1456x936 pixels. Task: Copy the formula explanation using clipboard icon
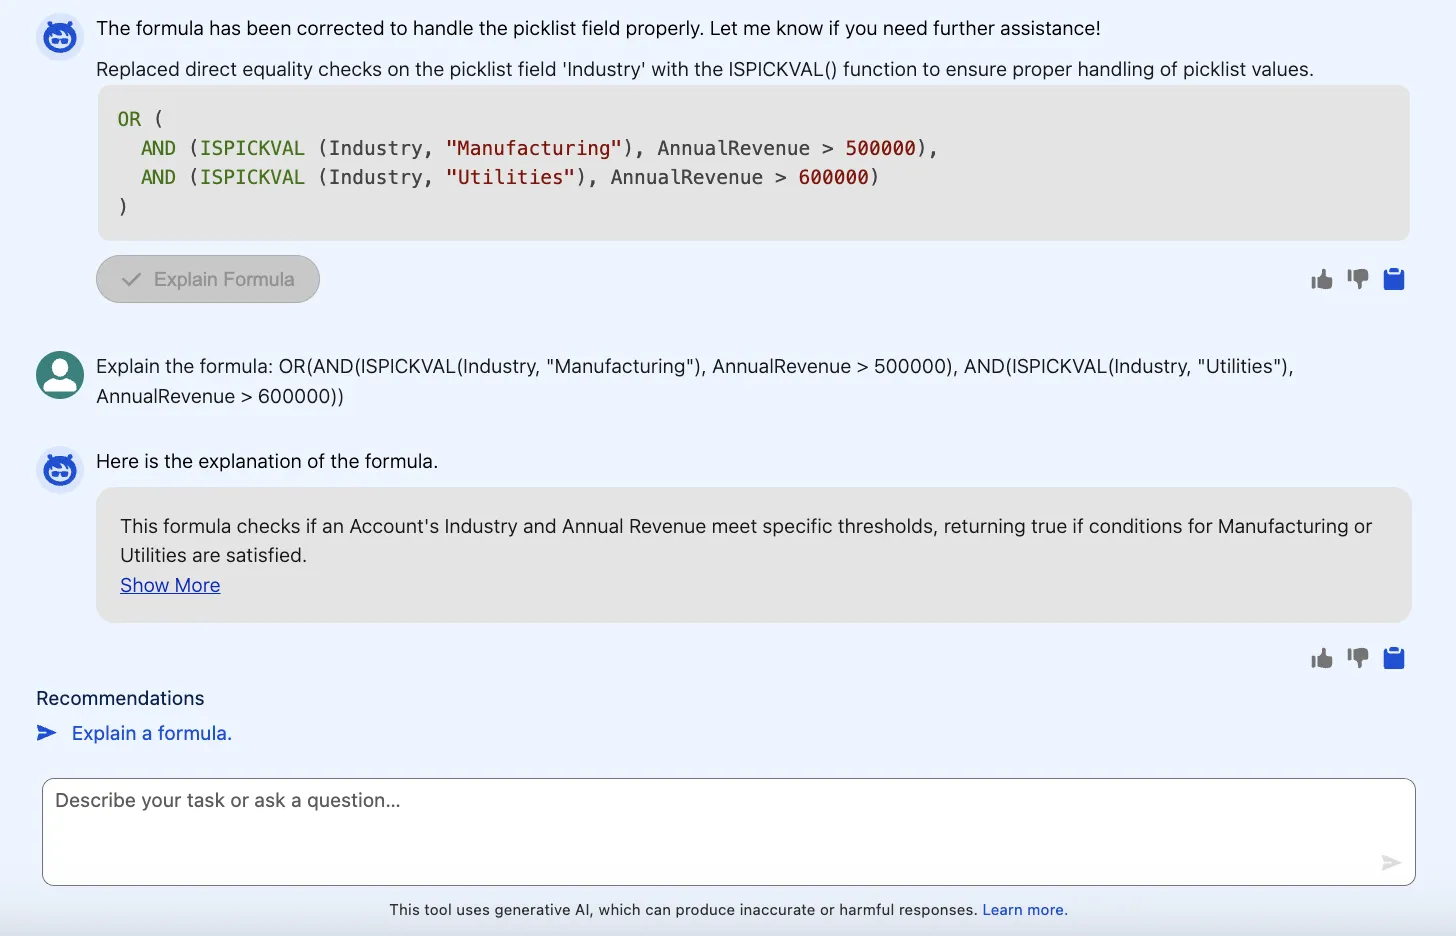pyautogui.click(x=1394, y=657)
